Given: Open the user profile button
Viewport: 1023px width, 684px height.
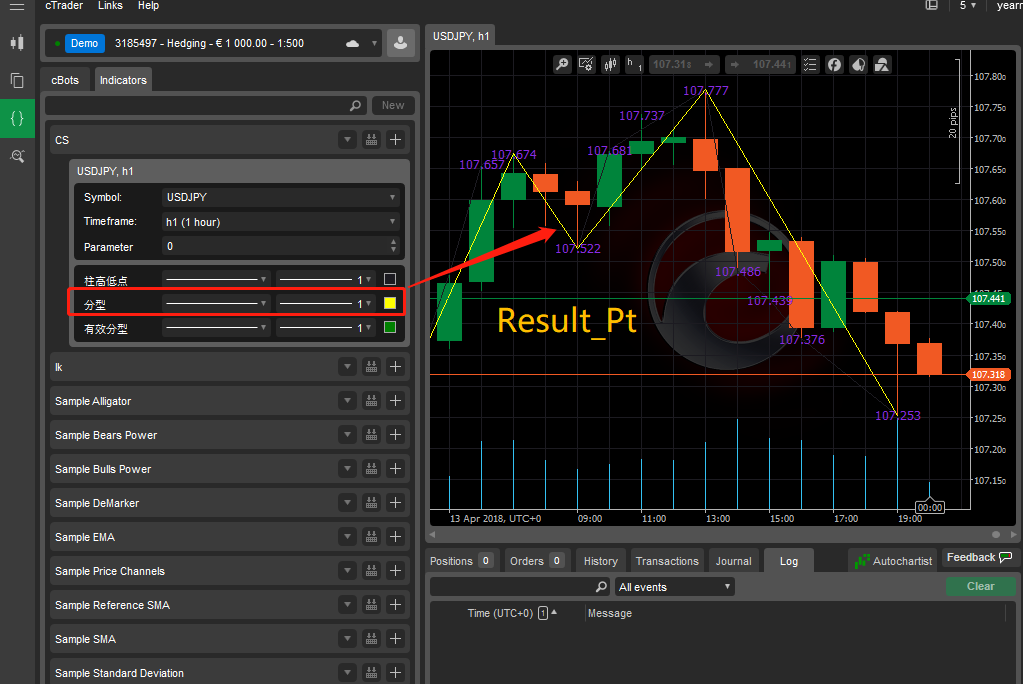Looking at the screenshot, I should [x=401, y=43].
